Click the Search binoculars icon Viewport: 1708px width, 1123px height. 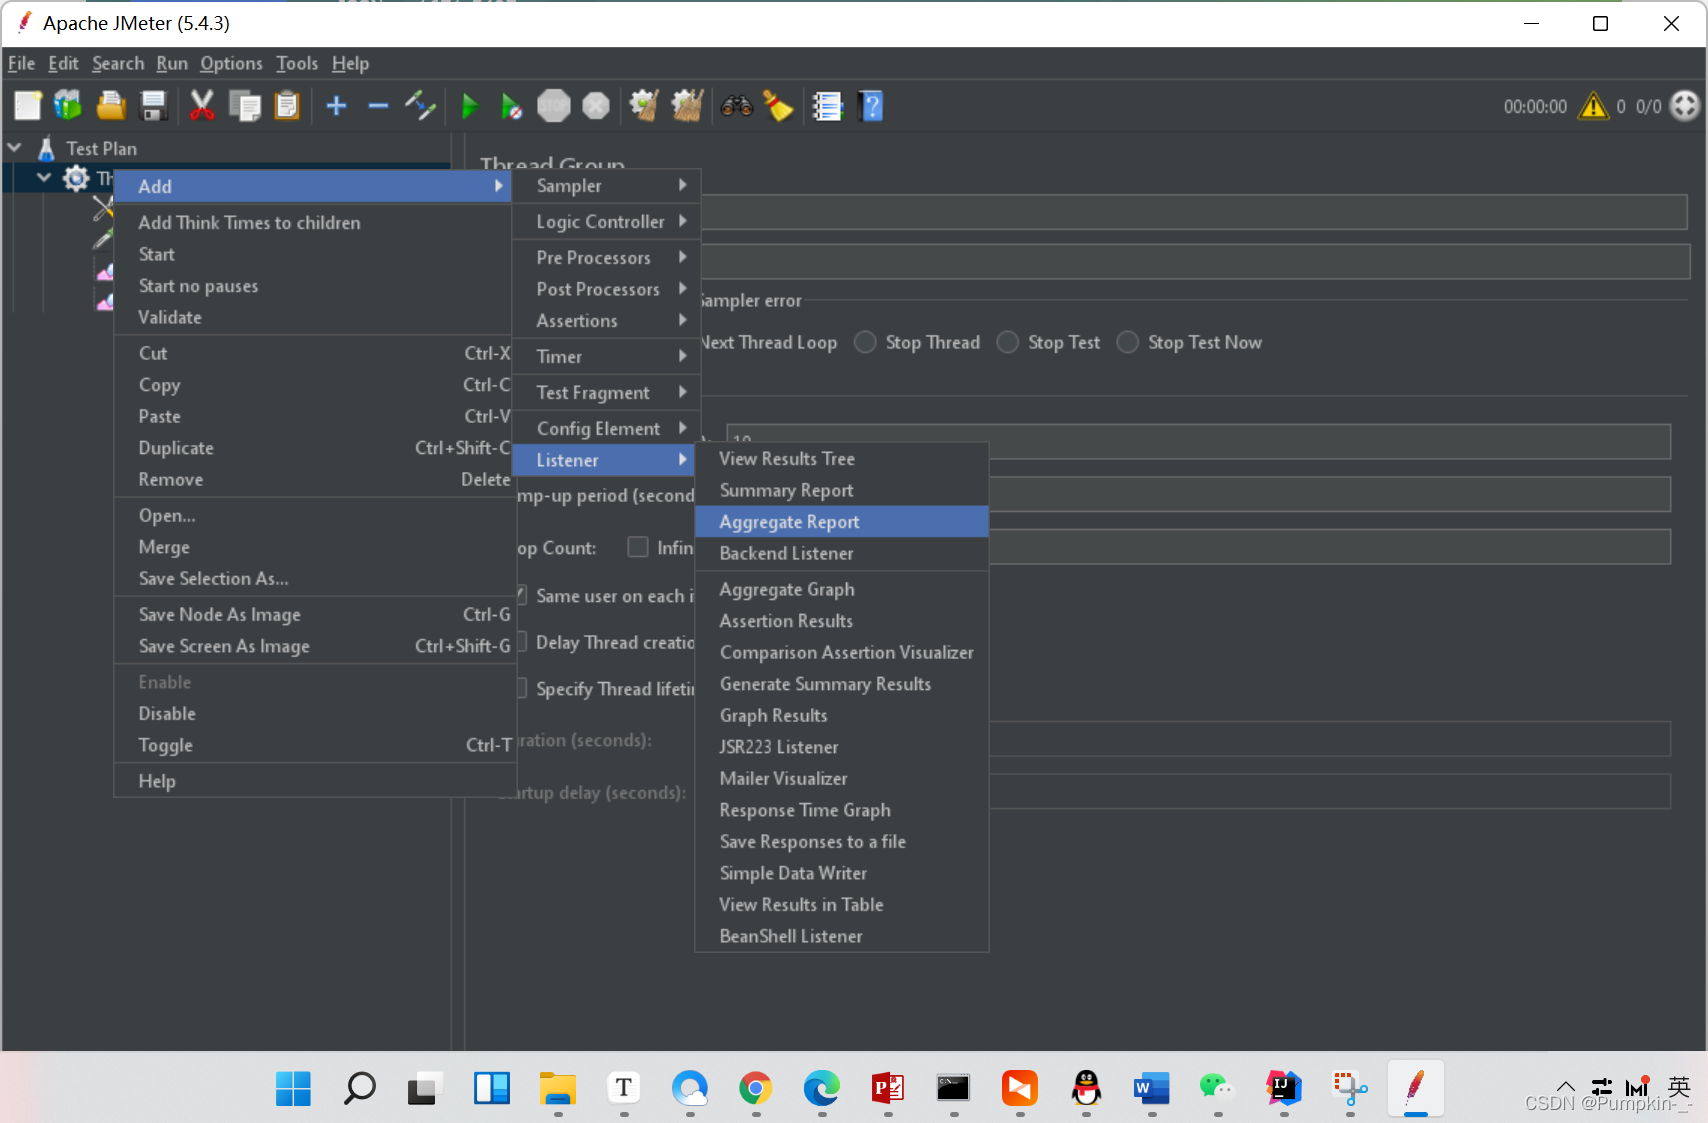(x=737, y=106)
